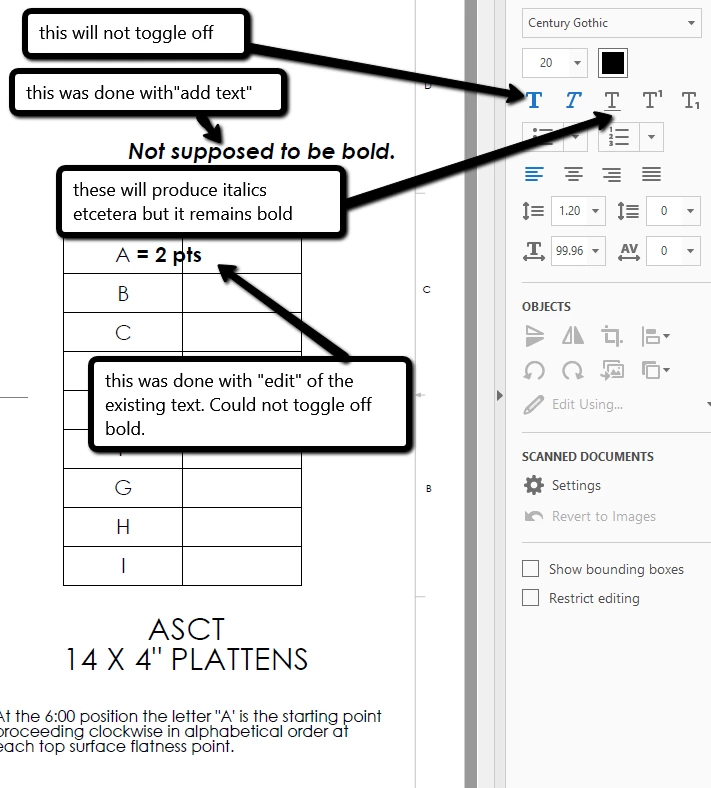Justify the text
Viewport: 711px width, 788px height.
[x=651, y=174]
